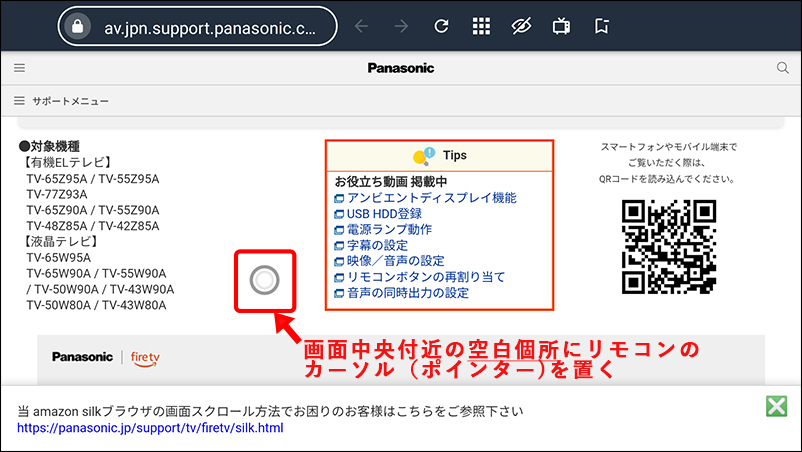Toggle the crossed-out eye privacy icon
Viewport: 802px width, 452px height.
pyautogui.click(x=521, y=26)
